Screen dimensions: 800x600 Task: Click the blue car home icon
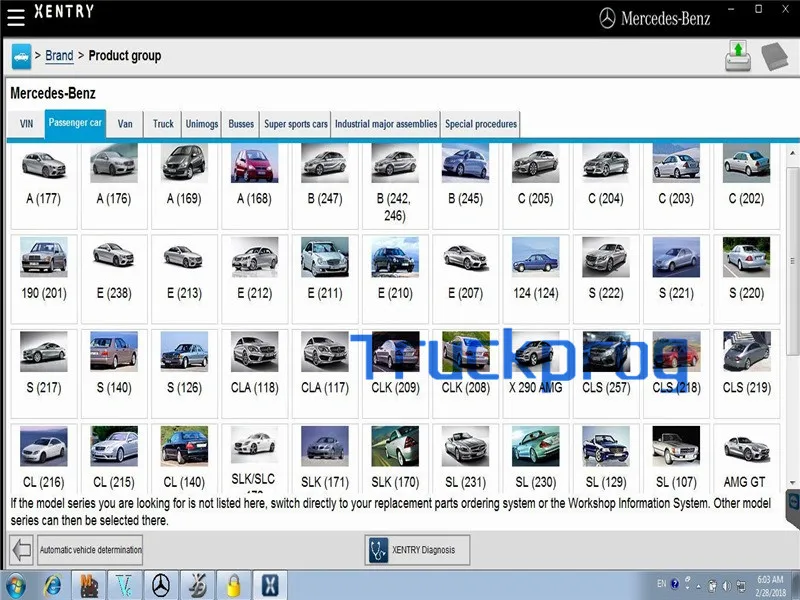[21, 56]
